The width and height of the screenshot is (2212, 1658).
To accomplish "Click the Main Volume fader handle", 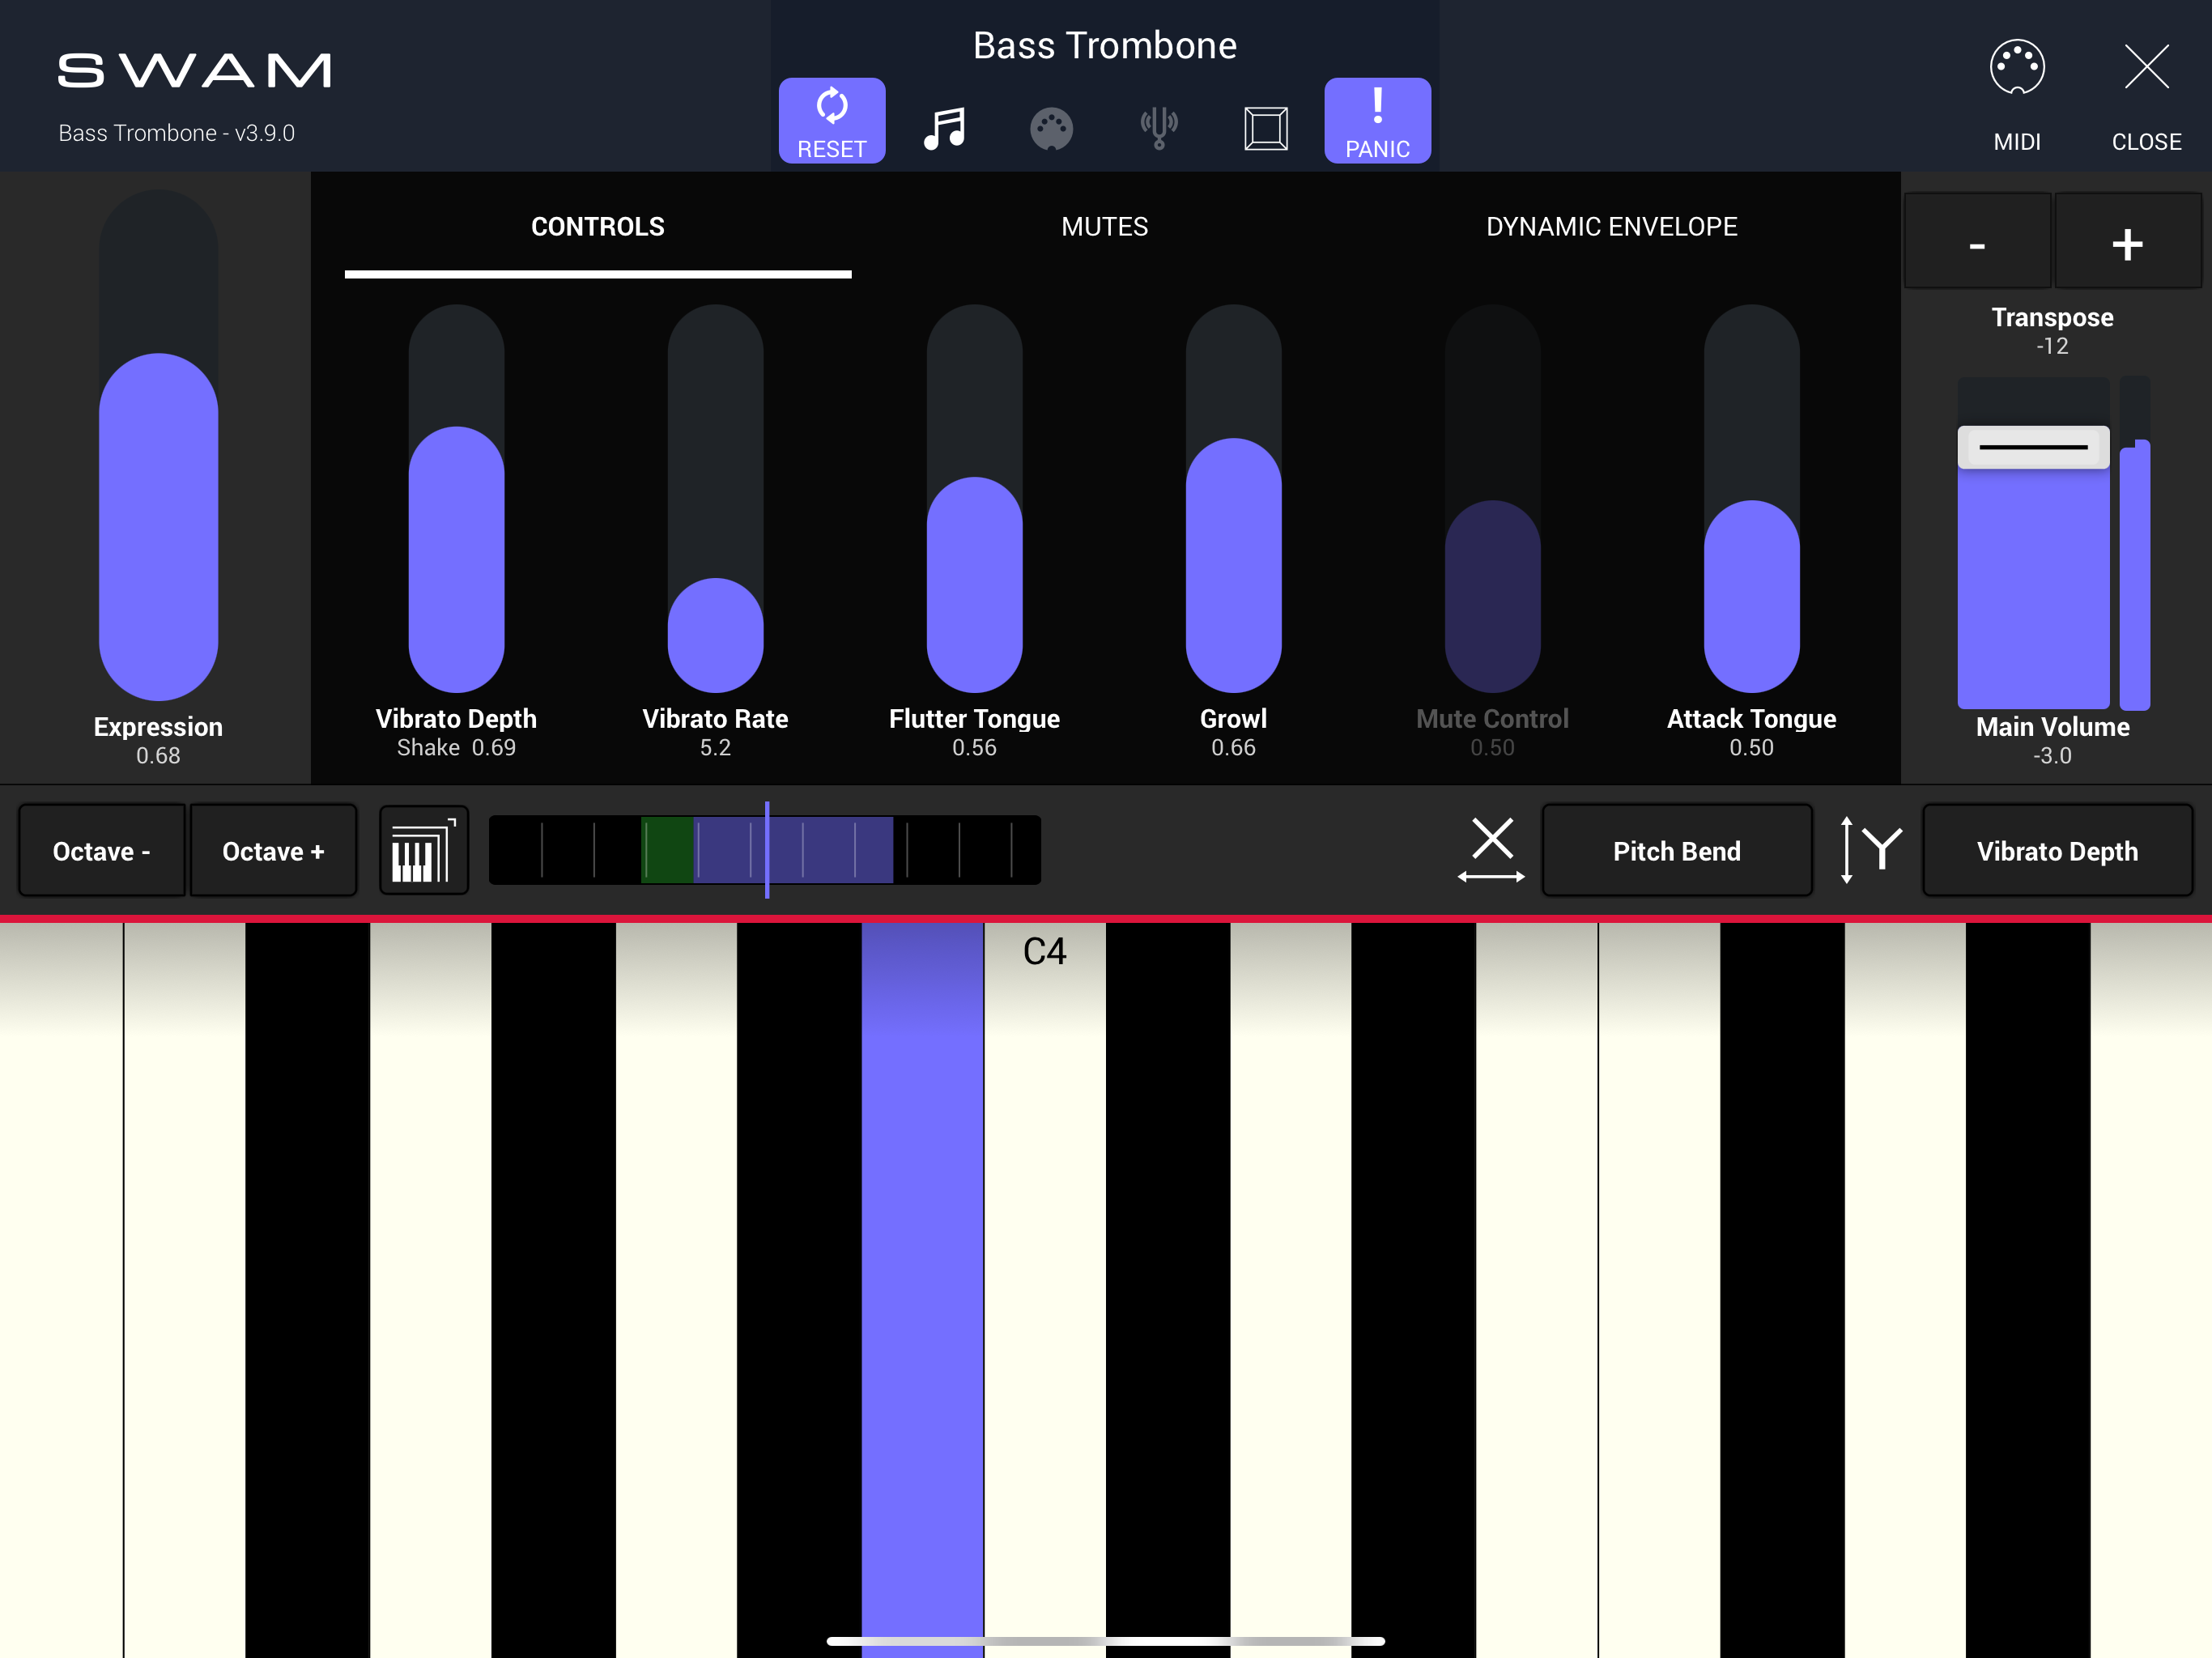I will [2033, 447].
